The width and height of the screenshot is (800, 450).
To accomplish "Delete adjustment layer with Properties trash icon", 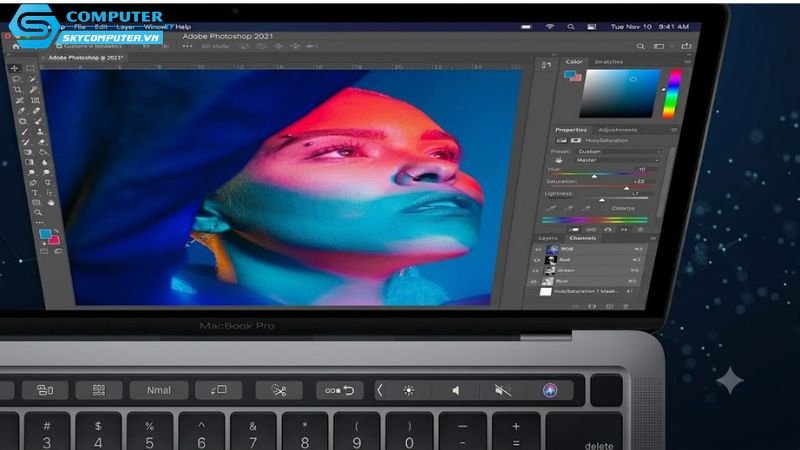I will click(x=641, y=229).
